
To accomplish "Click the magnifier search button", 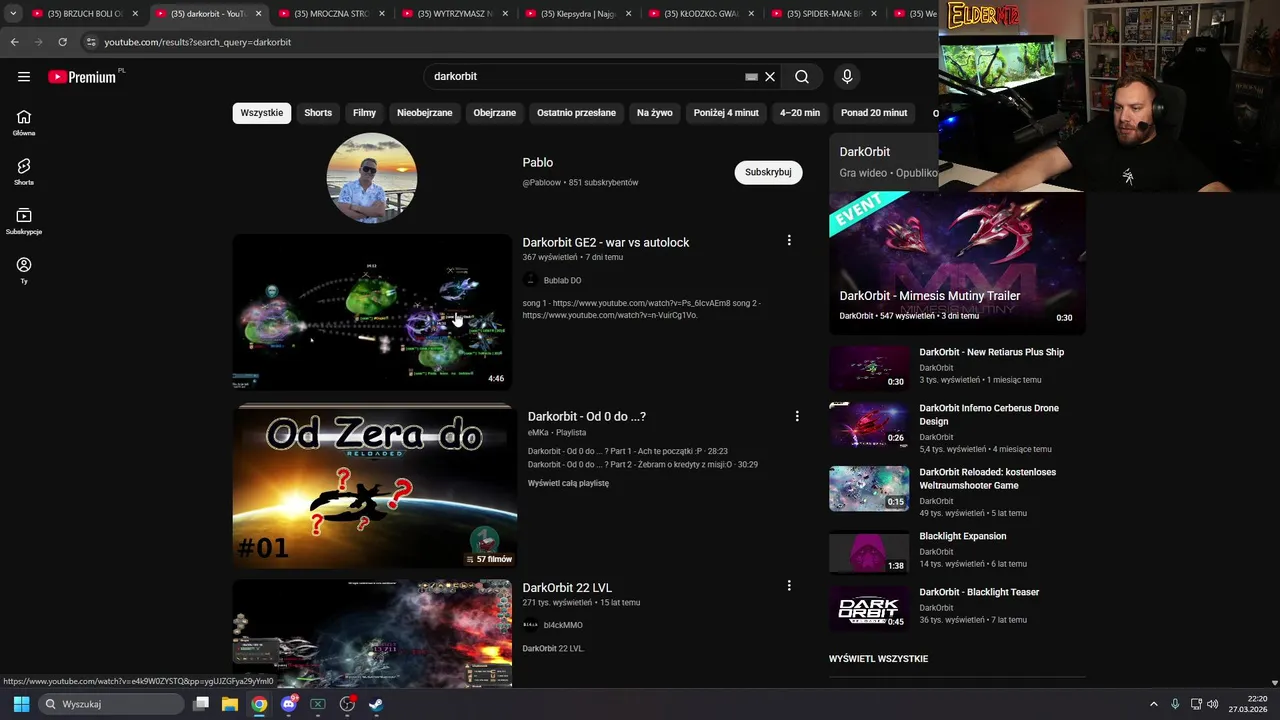I will pos(802,76).
